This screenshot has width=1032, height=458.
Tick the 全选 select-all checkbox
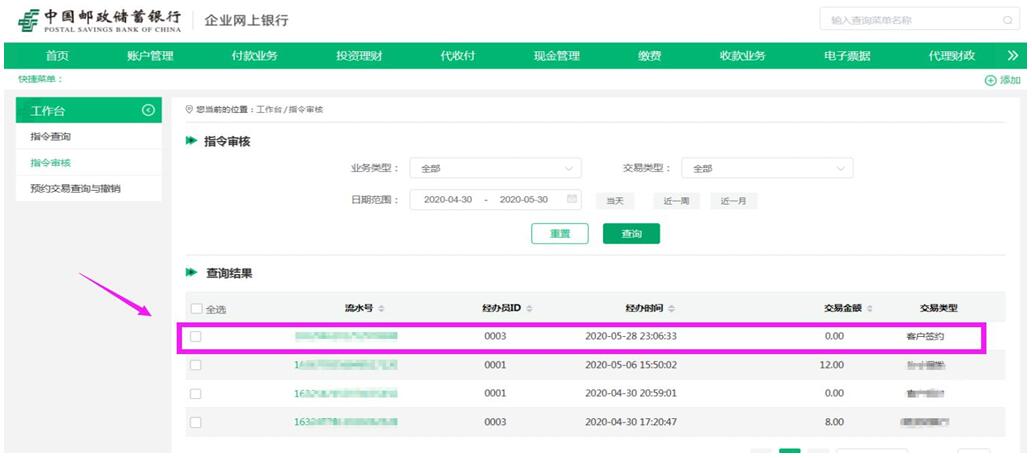click(x=196, y=308)
